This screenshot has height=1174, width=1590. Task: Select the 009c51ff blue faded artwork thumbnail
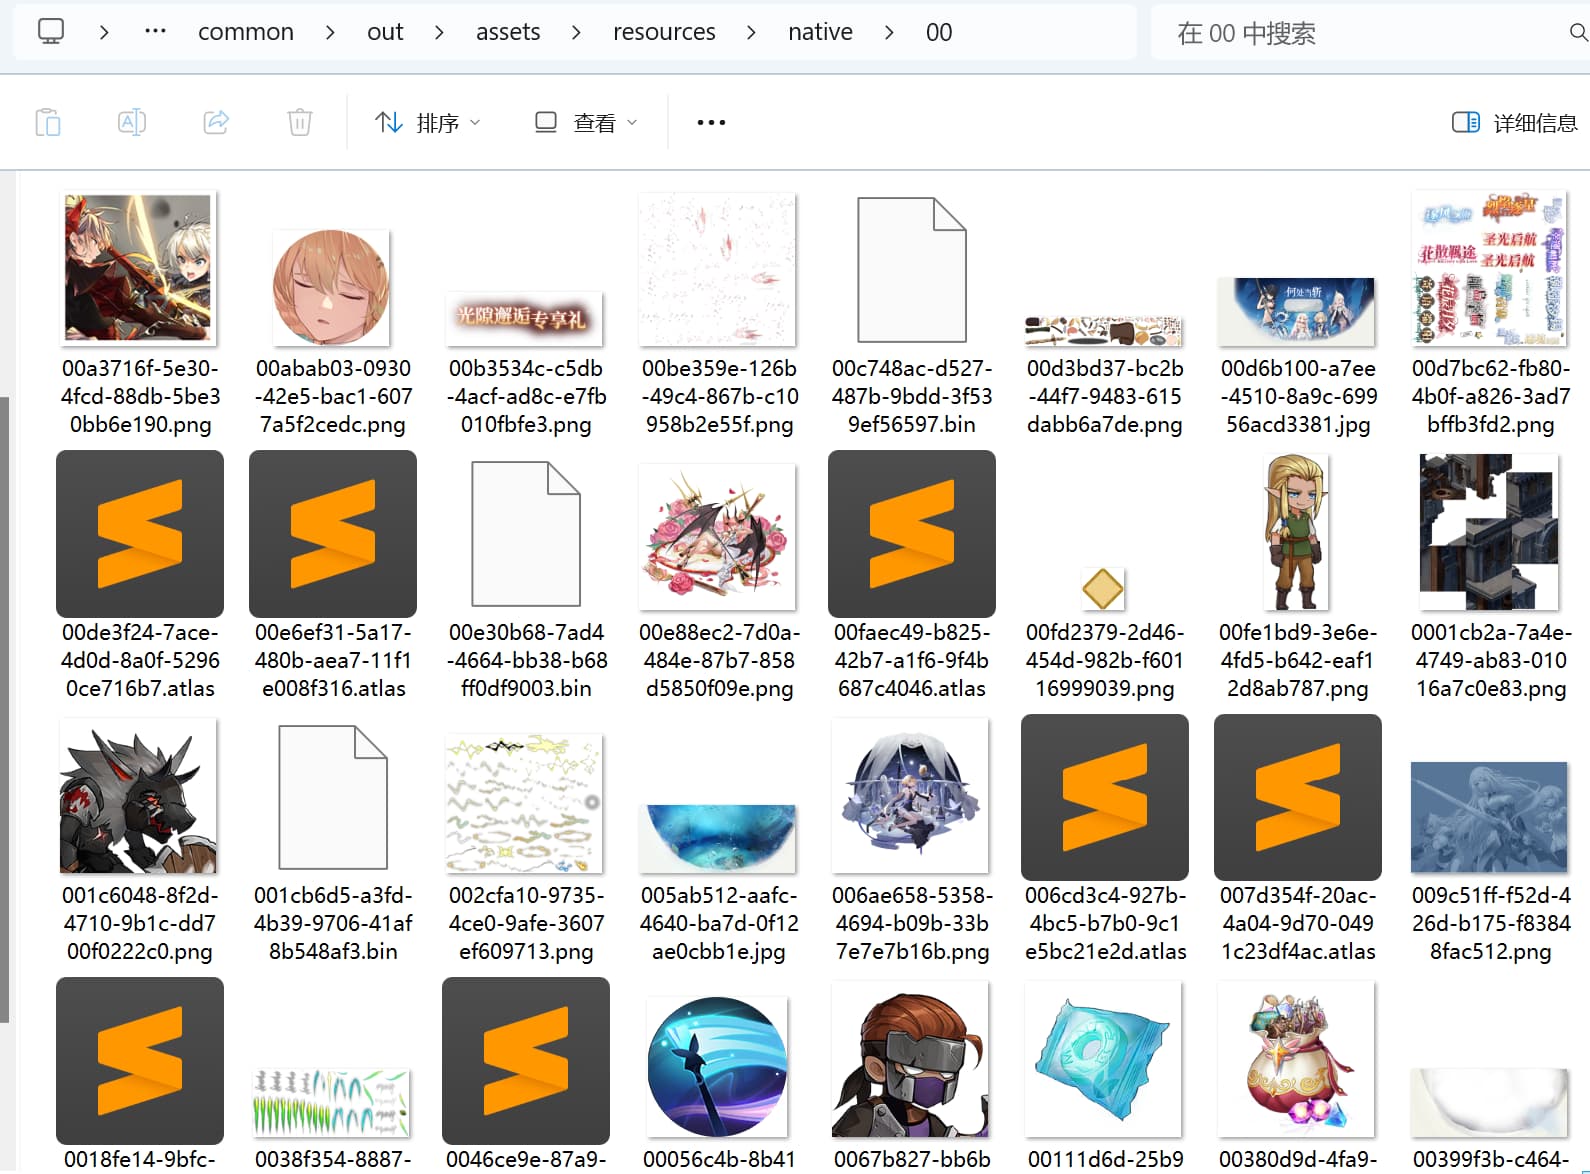point(1489,817)
